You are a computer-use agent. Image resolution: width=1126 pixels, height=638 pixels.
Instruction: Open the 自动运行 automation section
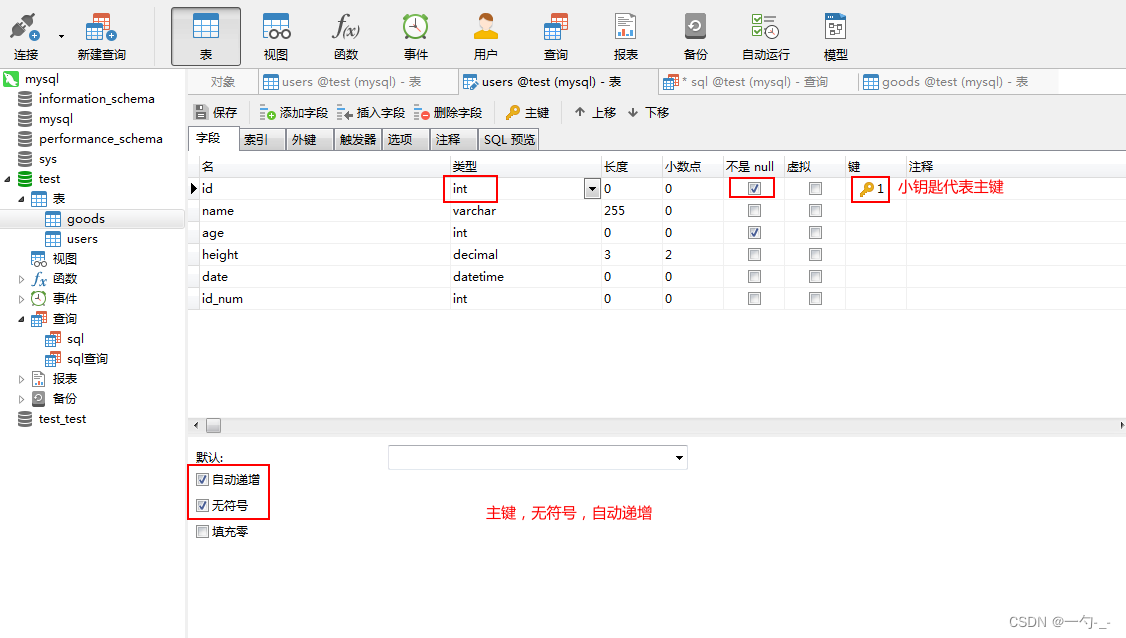766,36
